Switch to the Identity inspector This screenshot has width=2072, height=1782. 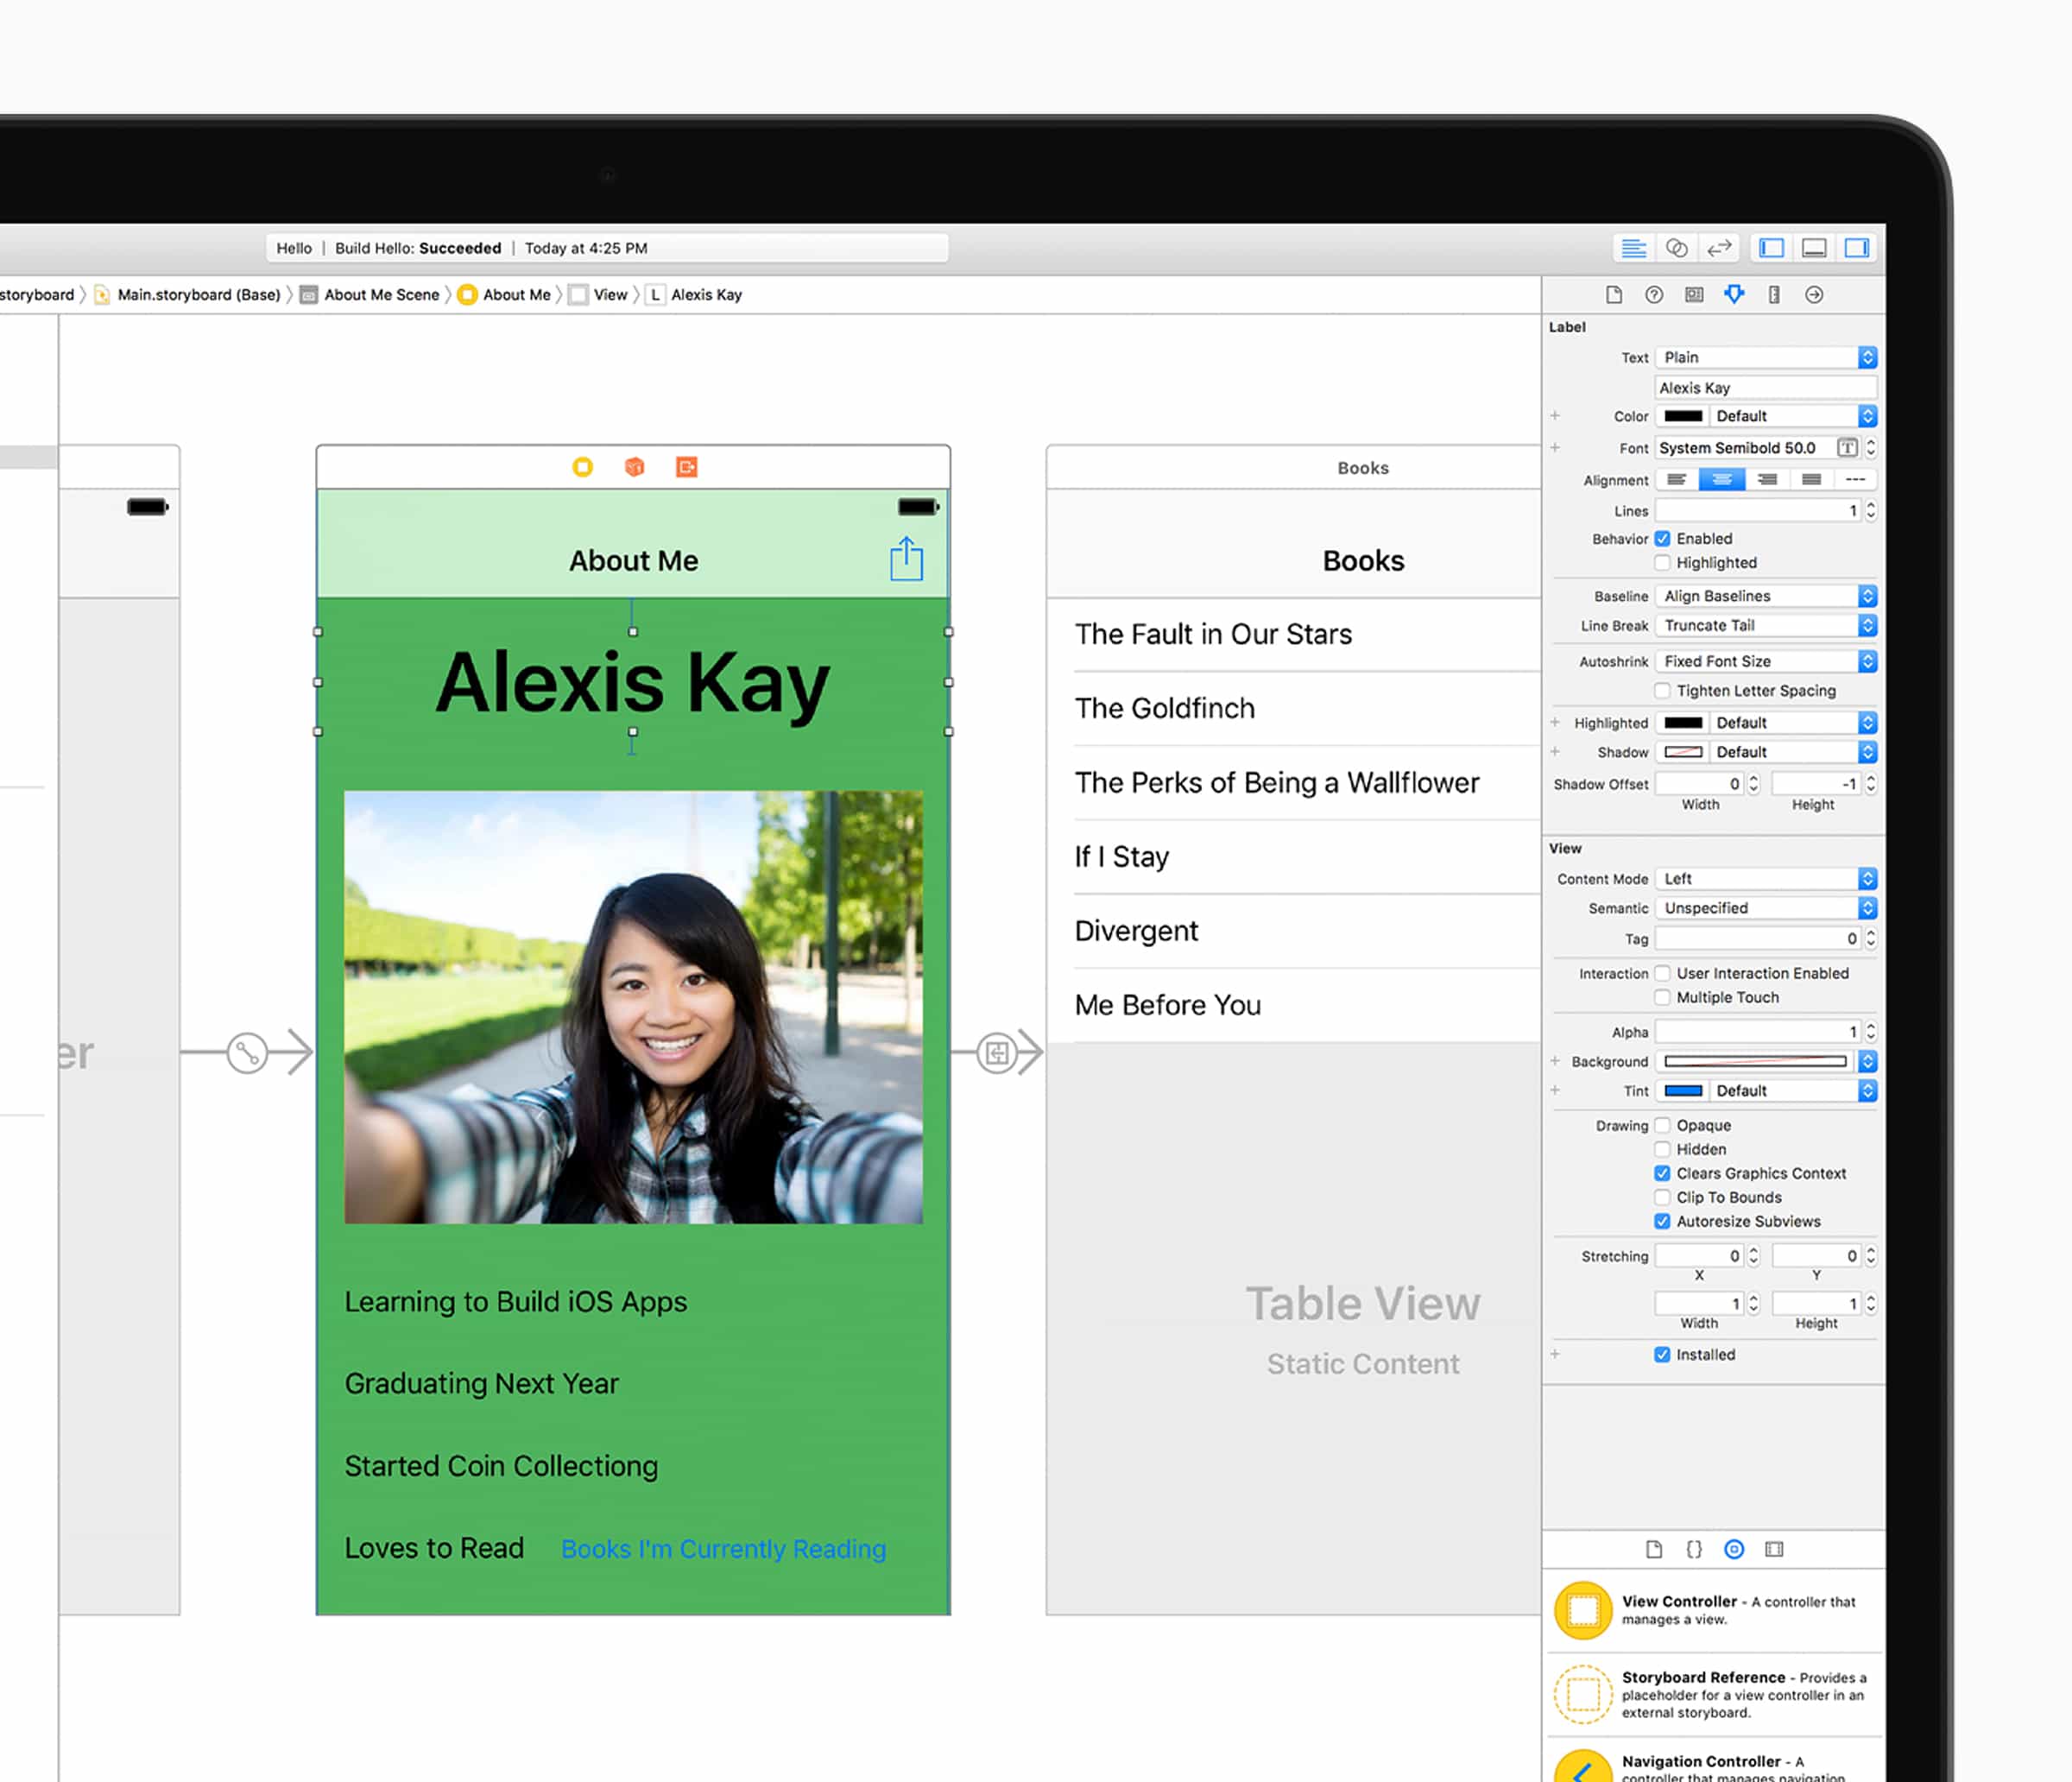1694,294
